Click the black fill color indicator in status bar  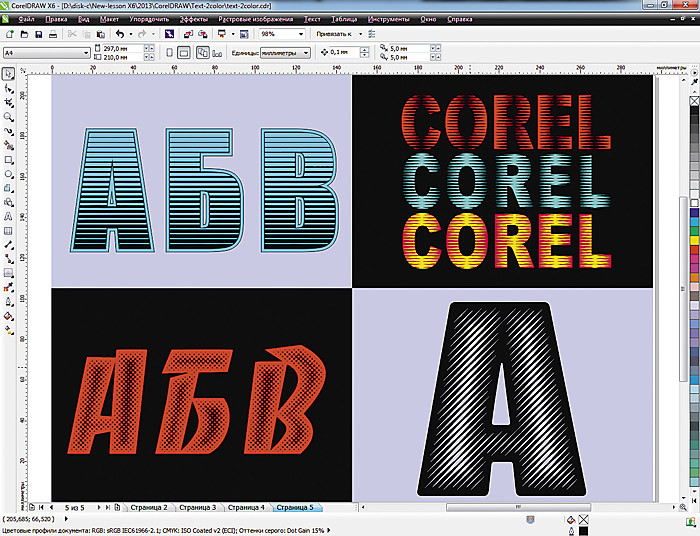[x=583, y=531]
